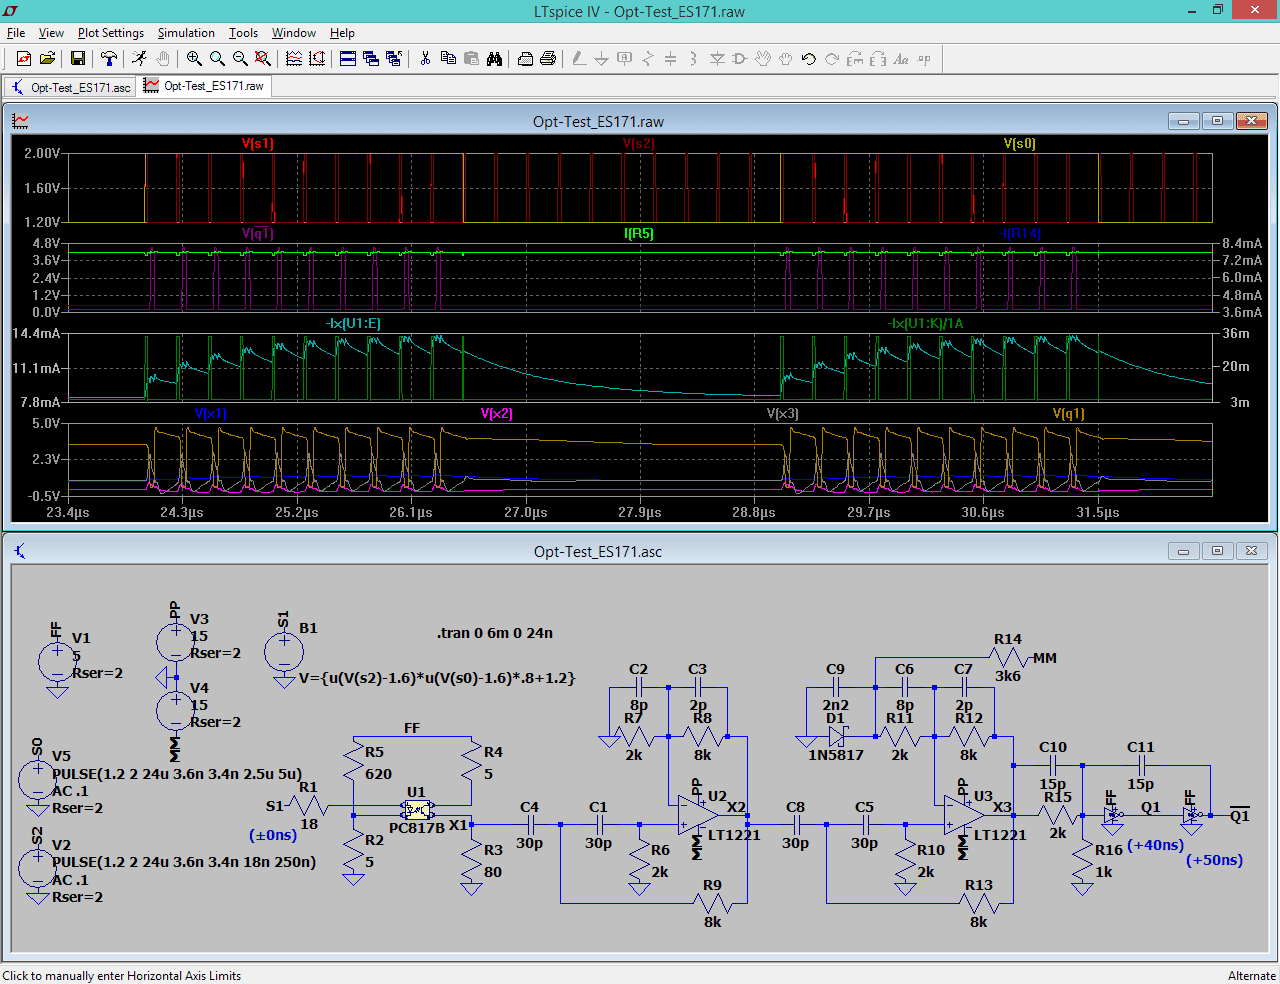The width and height of the screenshot is (1280, 984).
Task: Open the Find dialog with the binoculars icon
Action: tap(494, 59)
